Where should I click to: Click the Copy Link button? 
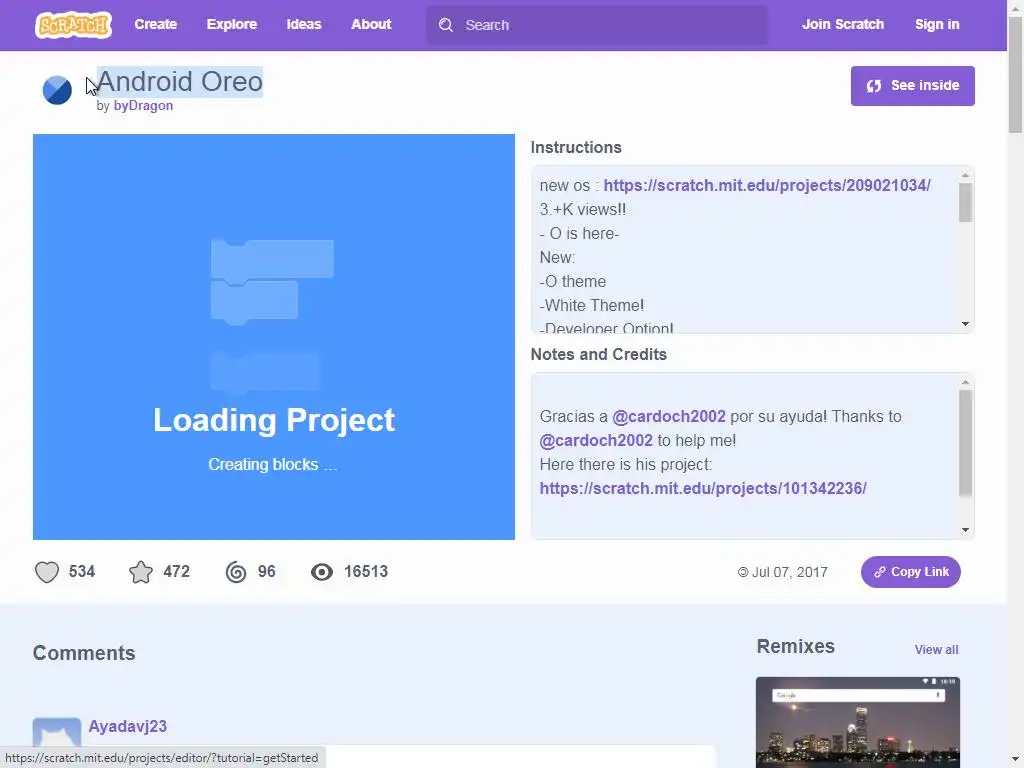(910, 572)
